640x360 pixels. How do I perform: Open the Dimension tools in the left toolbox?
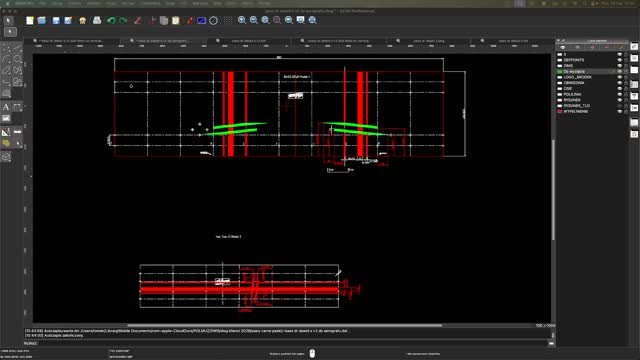[x=17, y=107]
